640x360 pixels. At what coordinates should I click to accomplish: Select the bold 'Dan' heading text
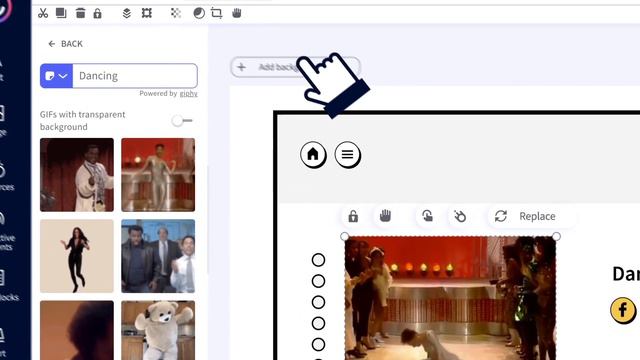(x=626, y=274)
